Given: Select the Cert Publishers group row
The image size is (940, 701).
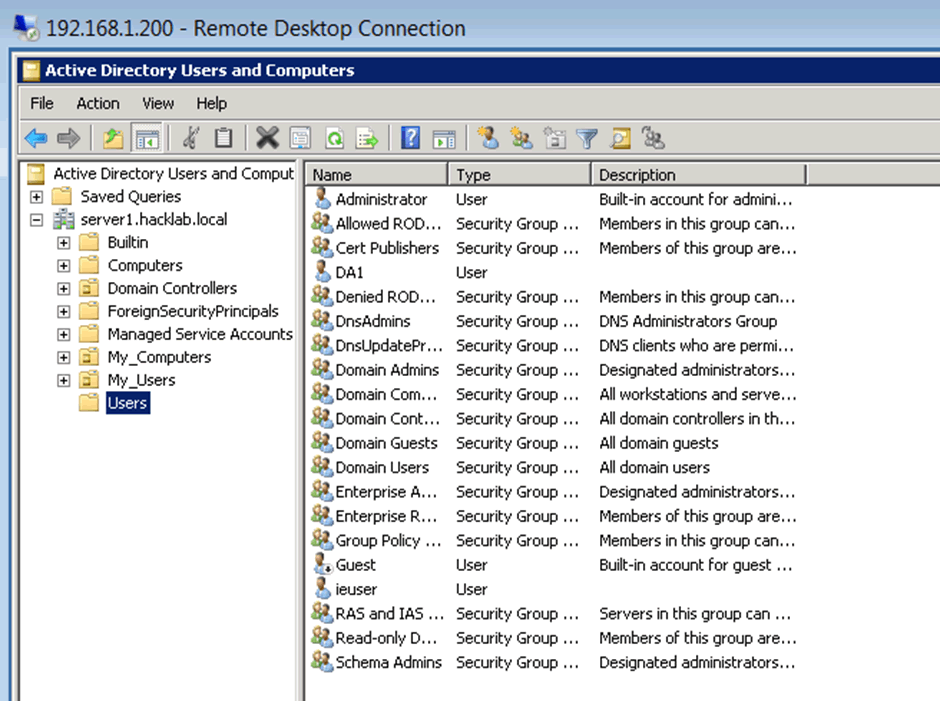Looking at the screenshot, I should (555, 248).
